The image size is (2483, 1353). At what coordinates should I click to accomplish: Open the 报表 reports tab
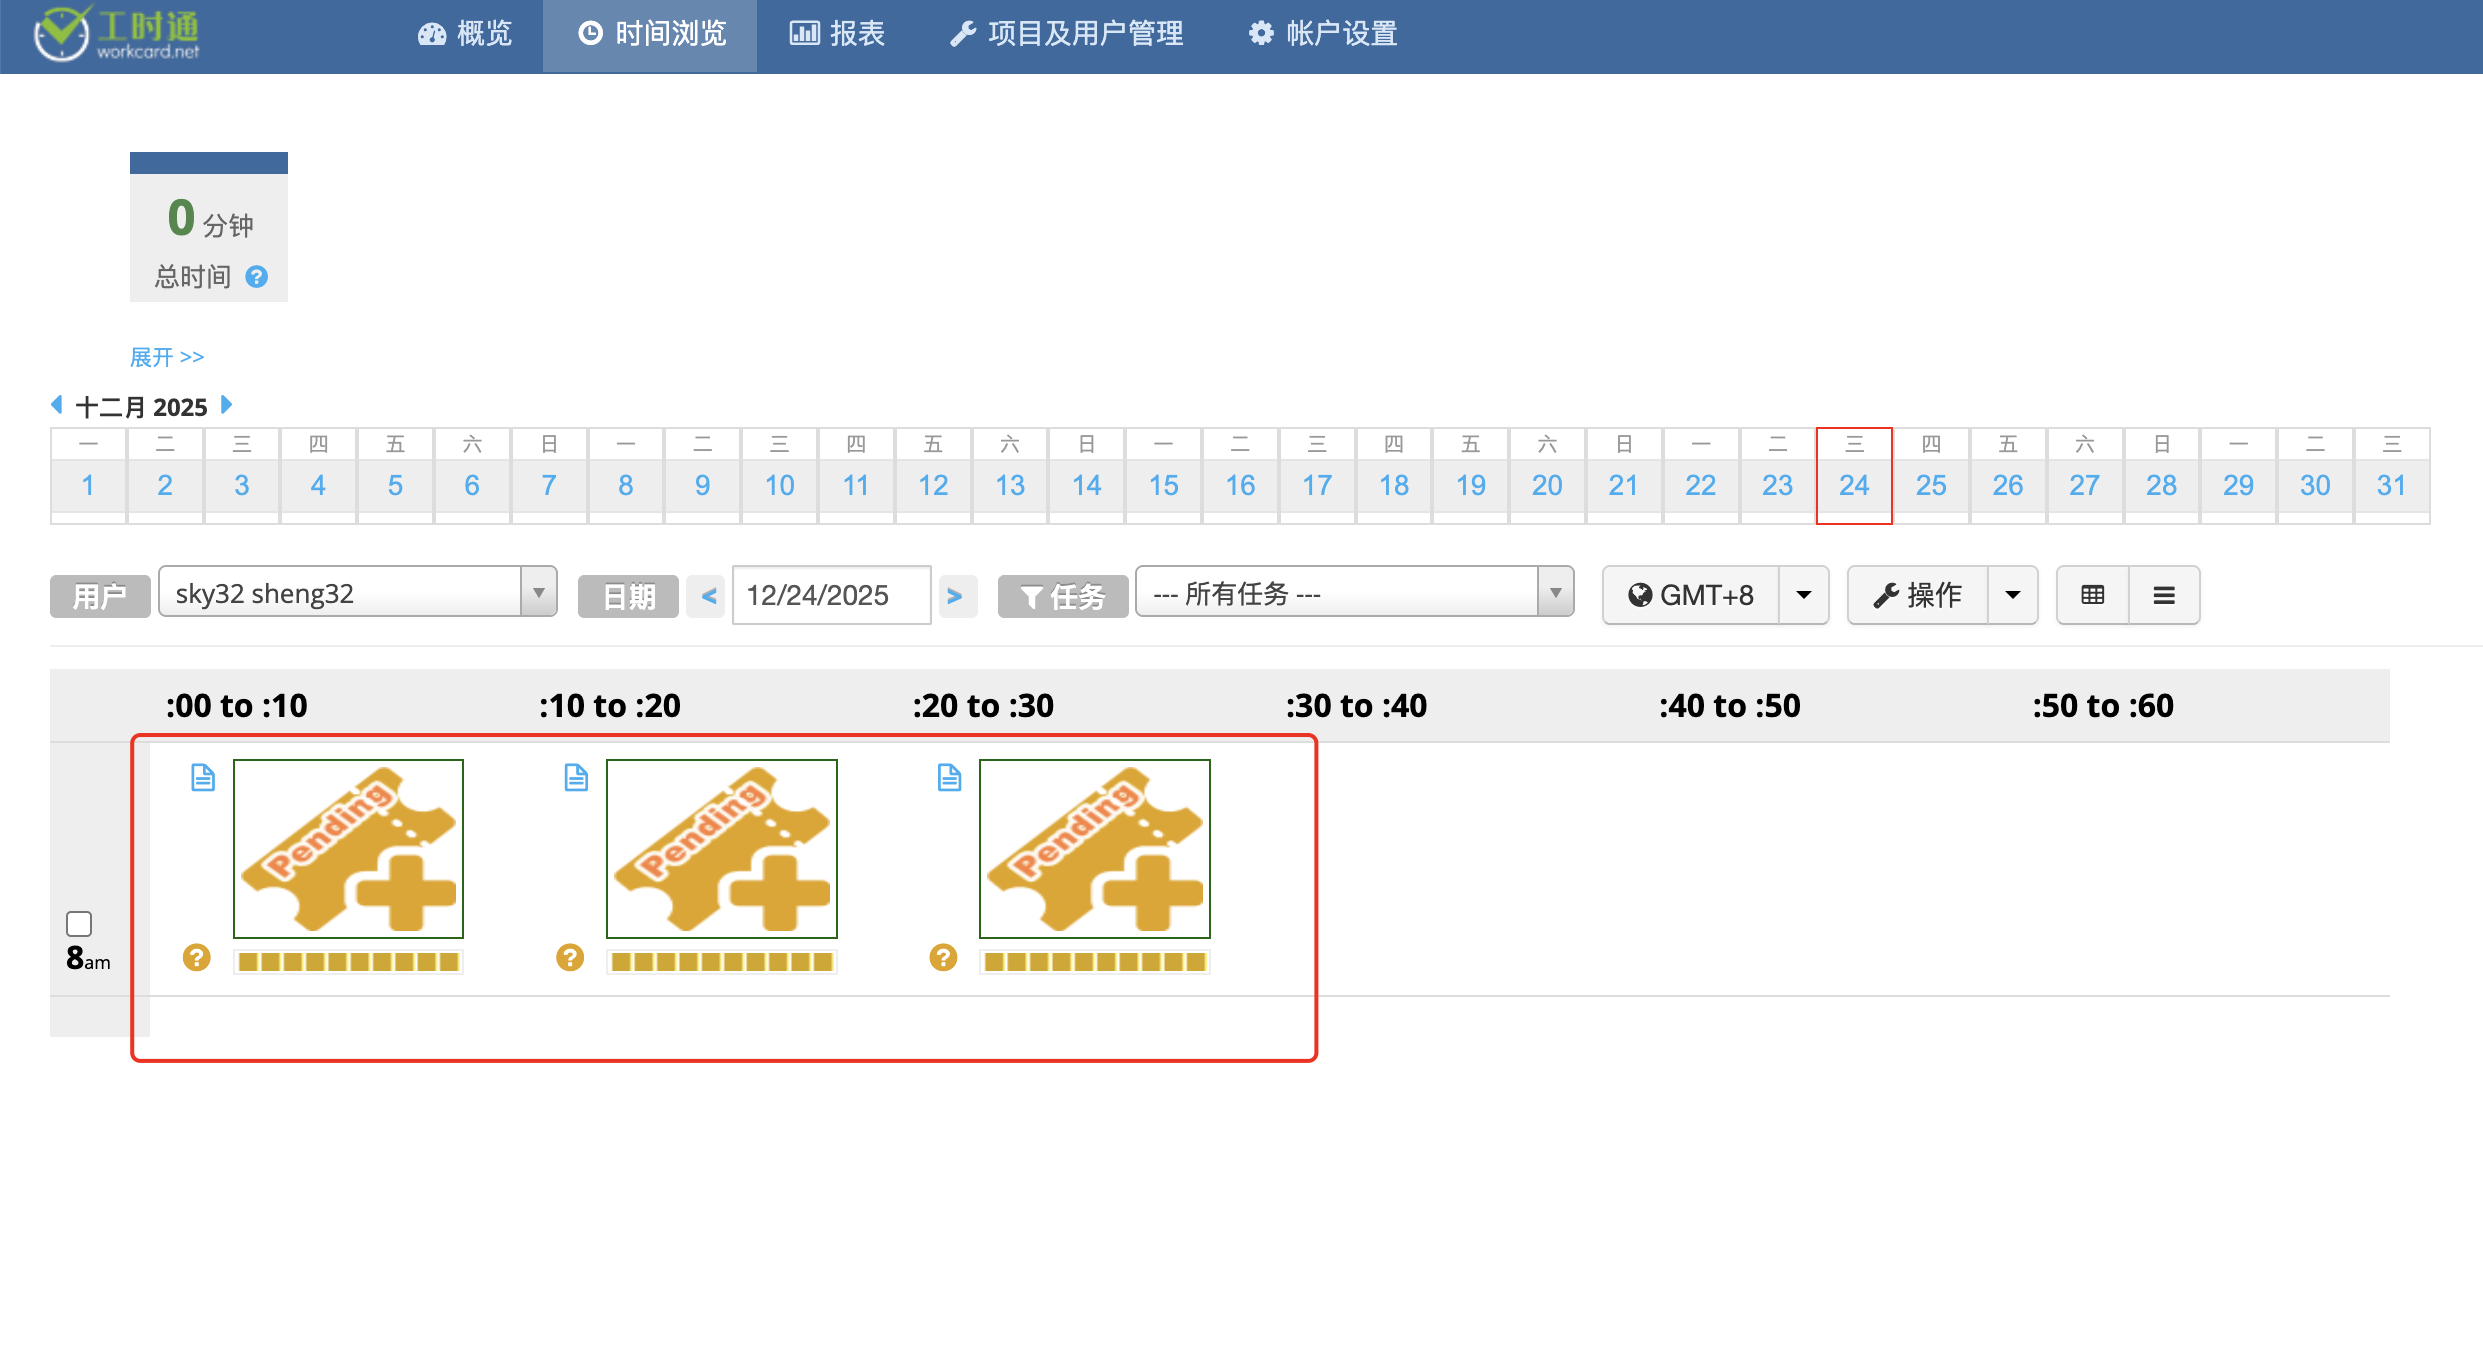point(837,34)
